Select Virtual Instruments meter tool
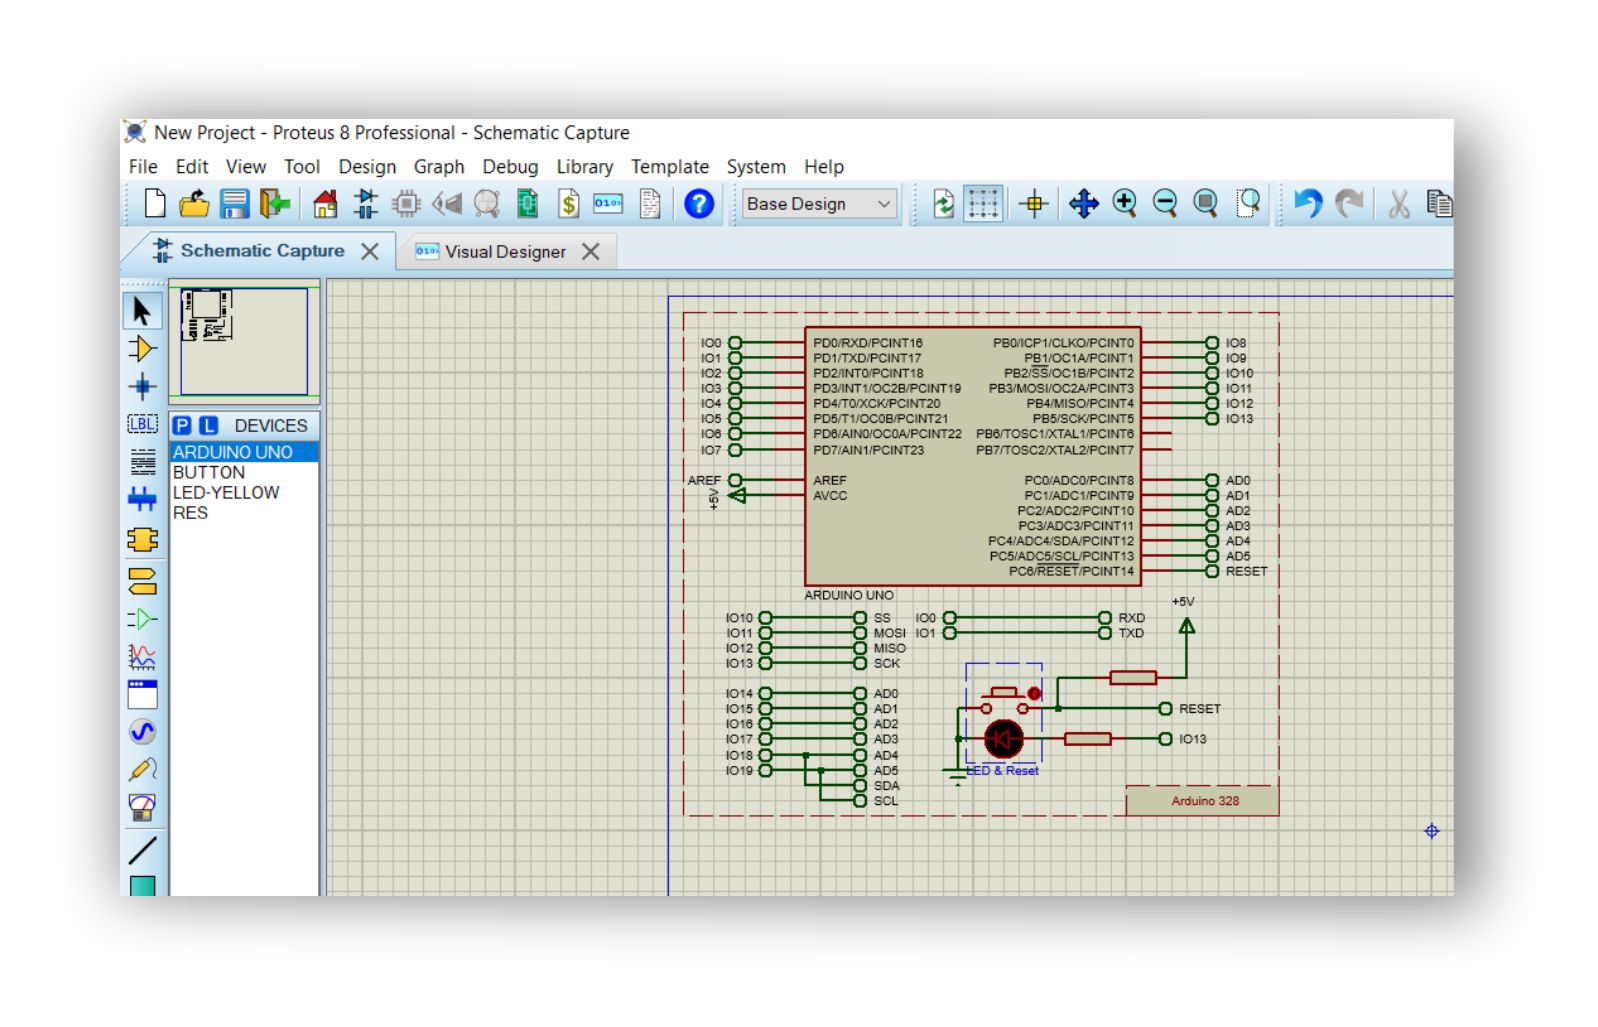 click(142, 808)
